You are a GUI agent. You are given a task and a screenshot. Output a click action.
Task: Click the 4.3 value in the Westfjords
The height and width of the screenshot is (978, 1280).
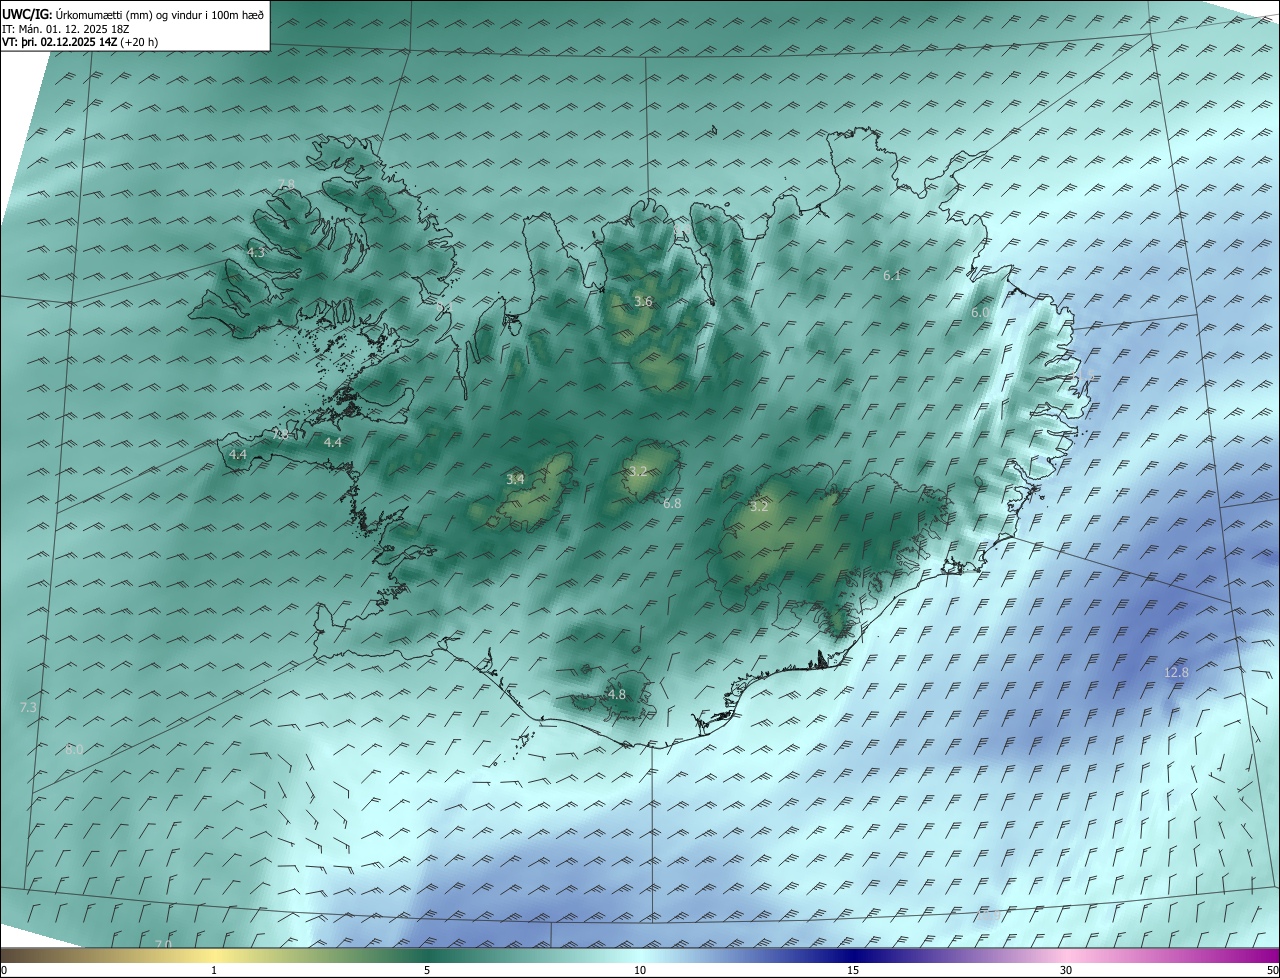[x=256, y=253]
